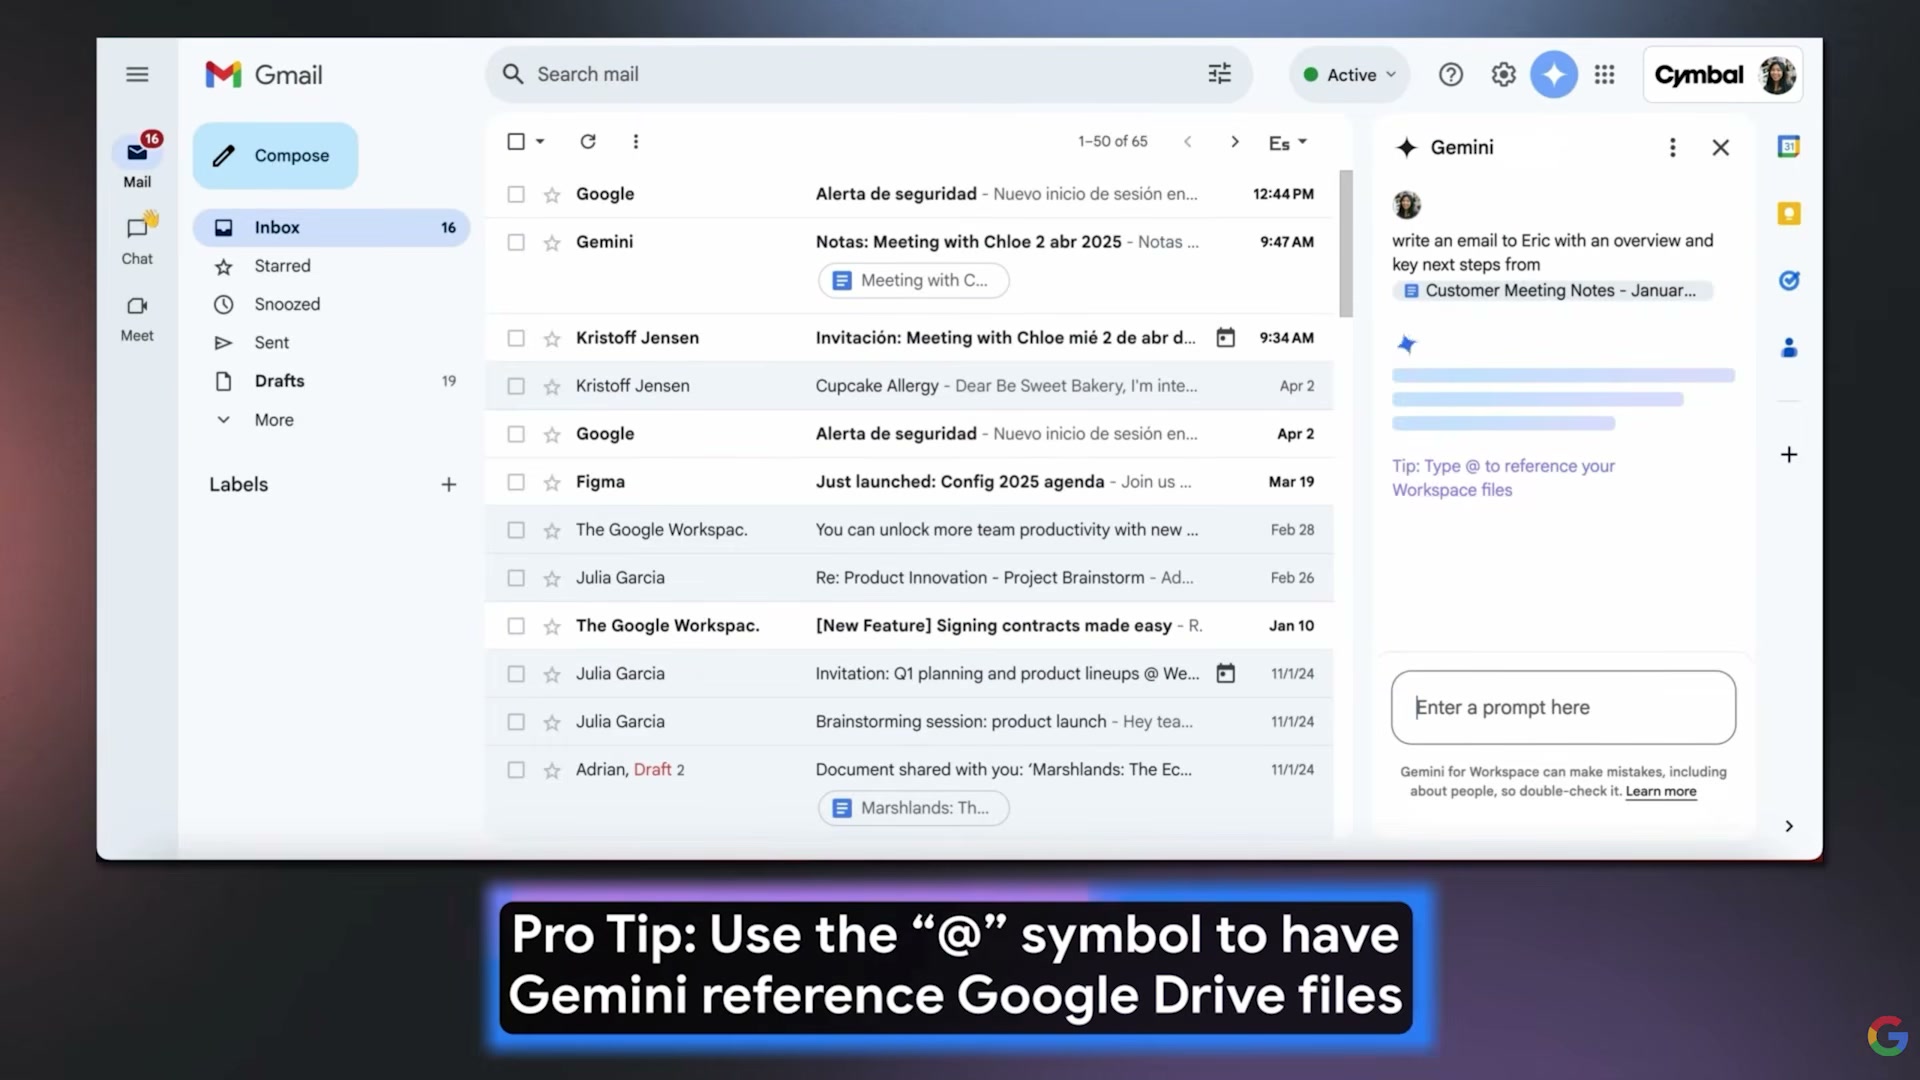Open the Apr 2 Alerta de seguridad email
The width and height of the screenshot is (1920, 1080).
[x=909, y=434]
